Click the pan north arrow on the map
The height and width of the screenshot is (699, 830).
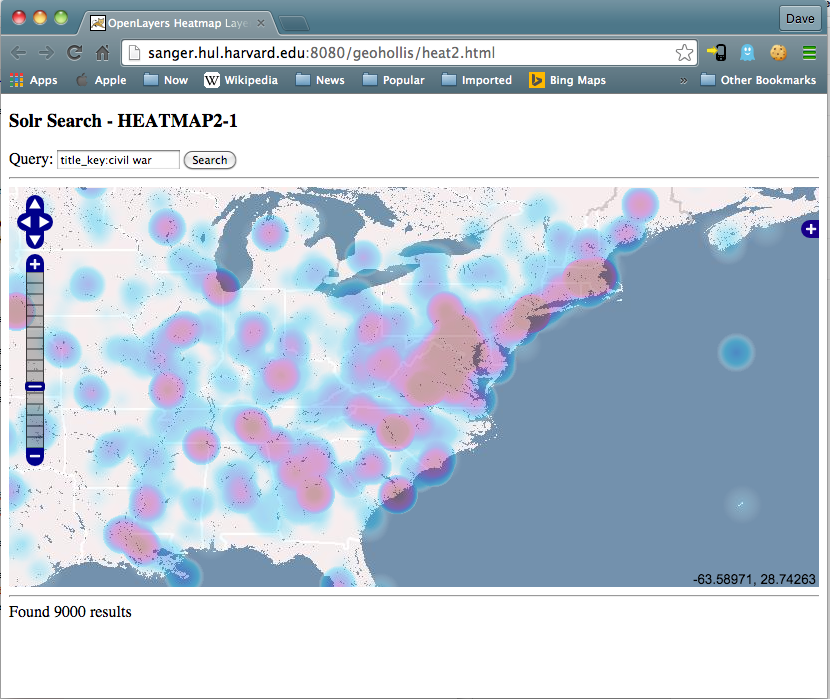click(35, 202)
